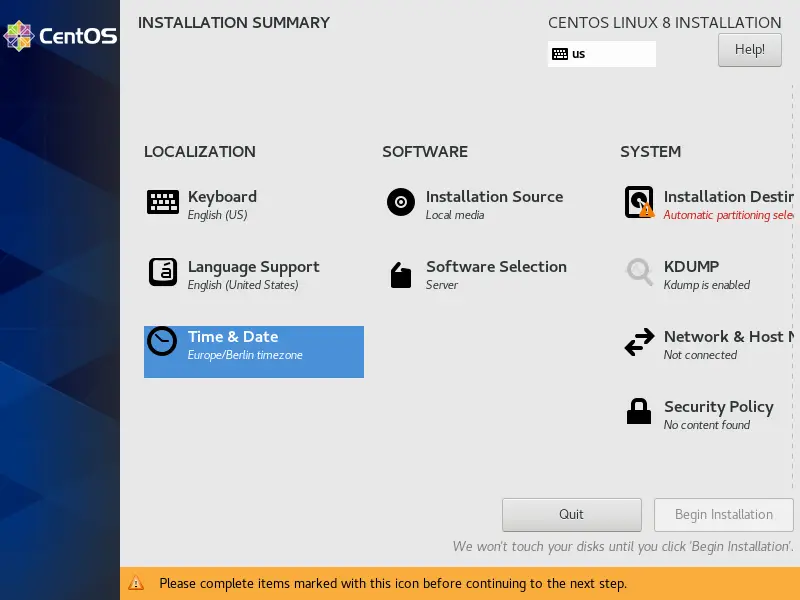This screenshot has width=800, height=600.
Task: Open the Time & Date label
Action: coord(233,337)
